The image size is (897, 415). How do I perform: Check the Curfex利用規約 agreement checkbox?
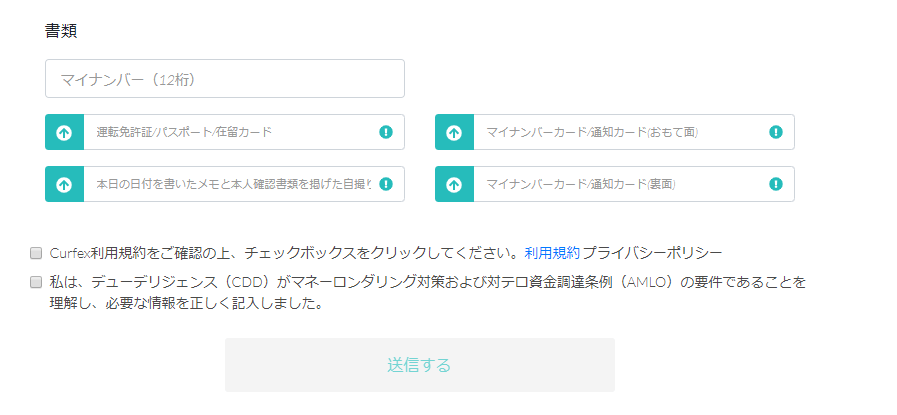[x=36, y=252]
